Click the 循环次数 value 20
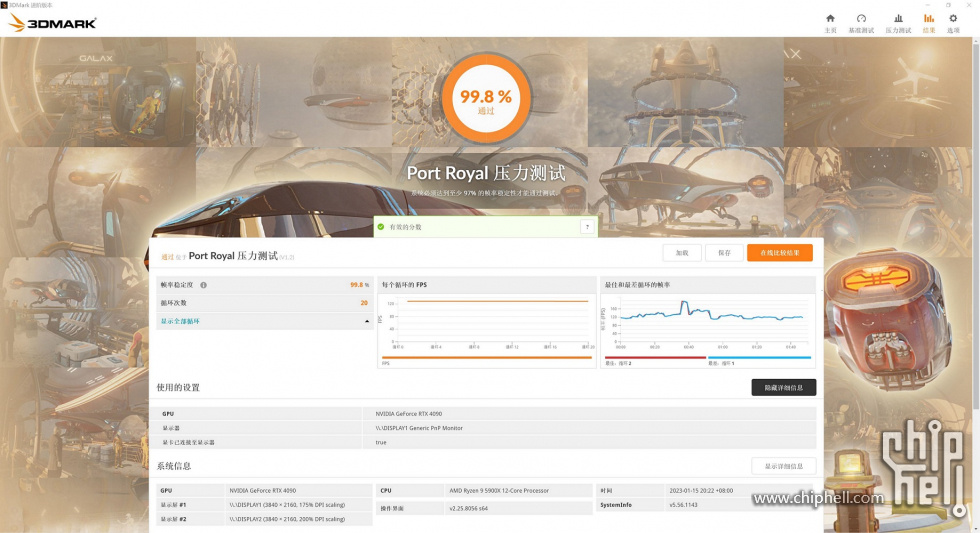This screenshot has width=980, height=533. coord(364,303)
